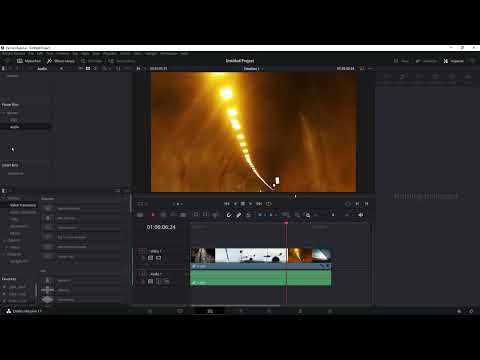Click the red playhead on the timeline ruler
The image size is (480, 360).
[x=286, y=223]
